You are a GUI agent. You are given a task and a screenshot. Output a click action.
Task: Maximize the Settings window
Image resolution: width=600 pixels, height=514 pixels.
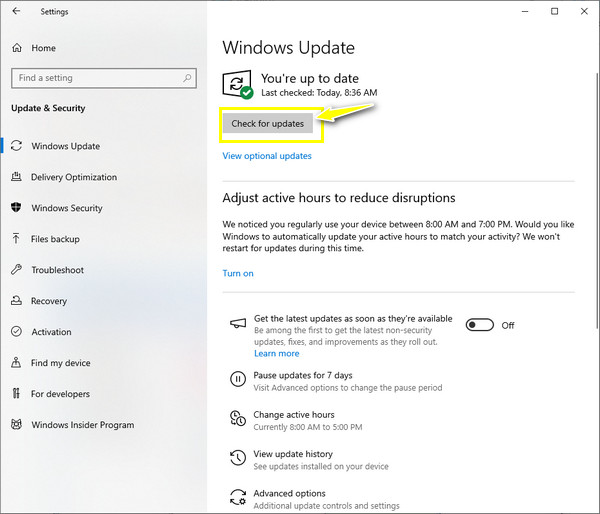[x=554, y=11]
